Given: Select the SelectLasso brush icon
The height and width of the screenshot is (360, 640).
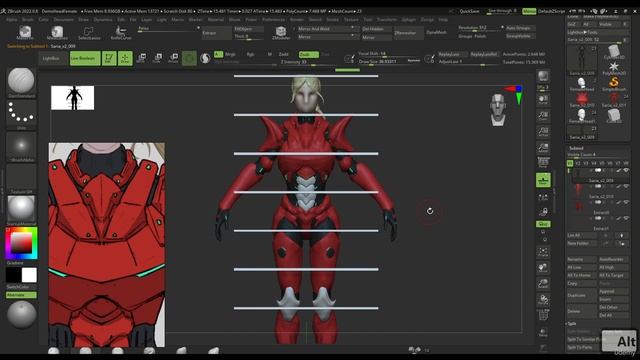Looking at the screenshot, I should (x=89, y=33).
